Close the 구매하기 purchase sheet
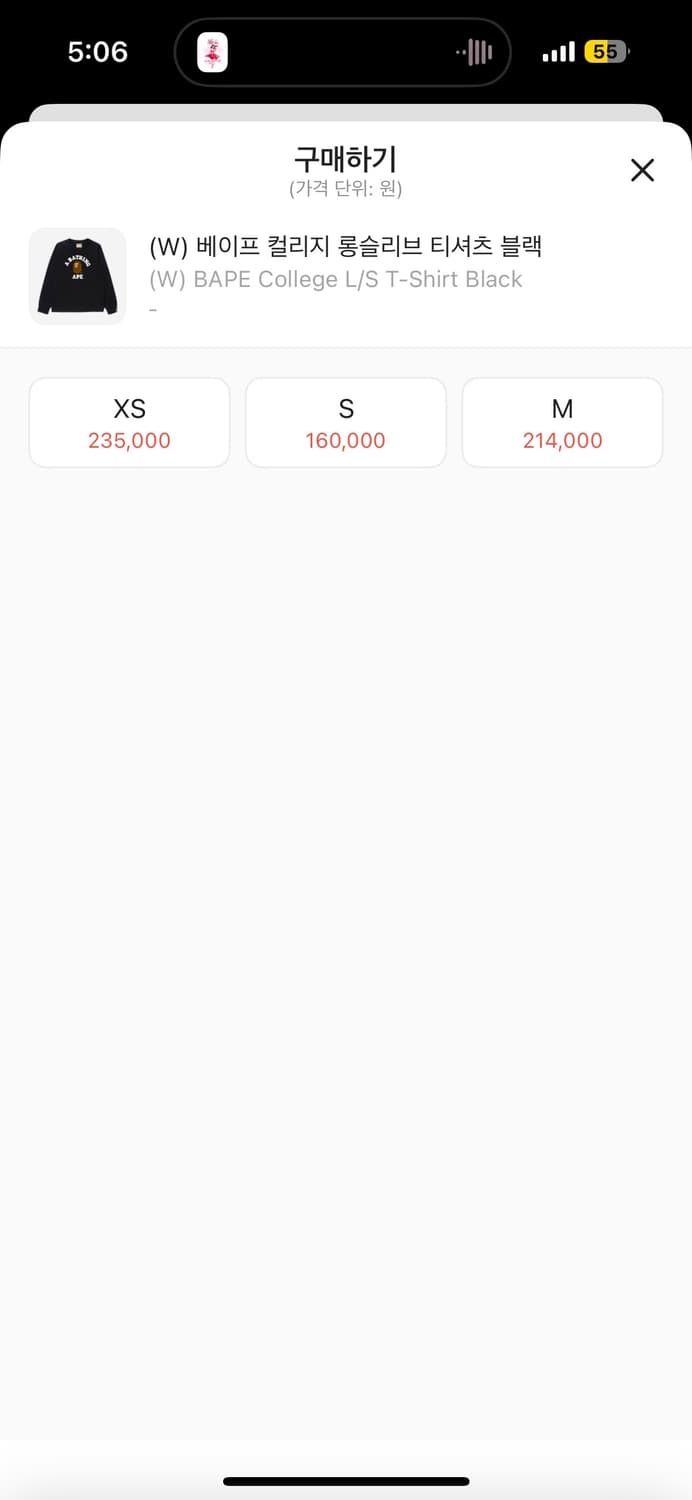 click(x=642, y=170)
